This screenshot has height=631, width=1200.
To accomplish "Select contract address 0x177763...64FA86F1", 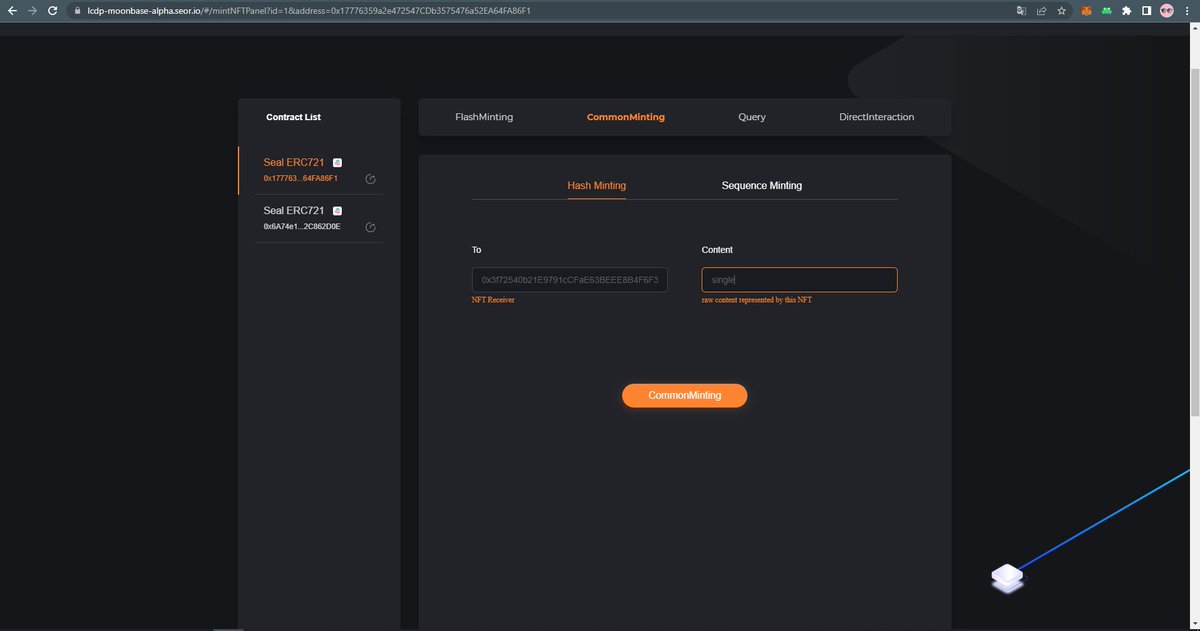I will [301, 178].
